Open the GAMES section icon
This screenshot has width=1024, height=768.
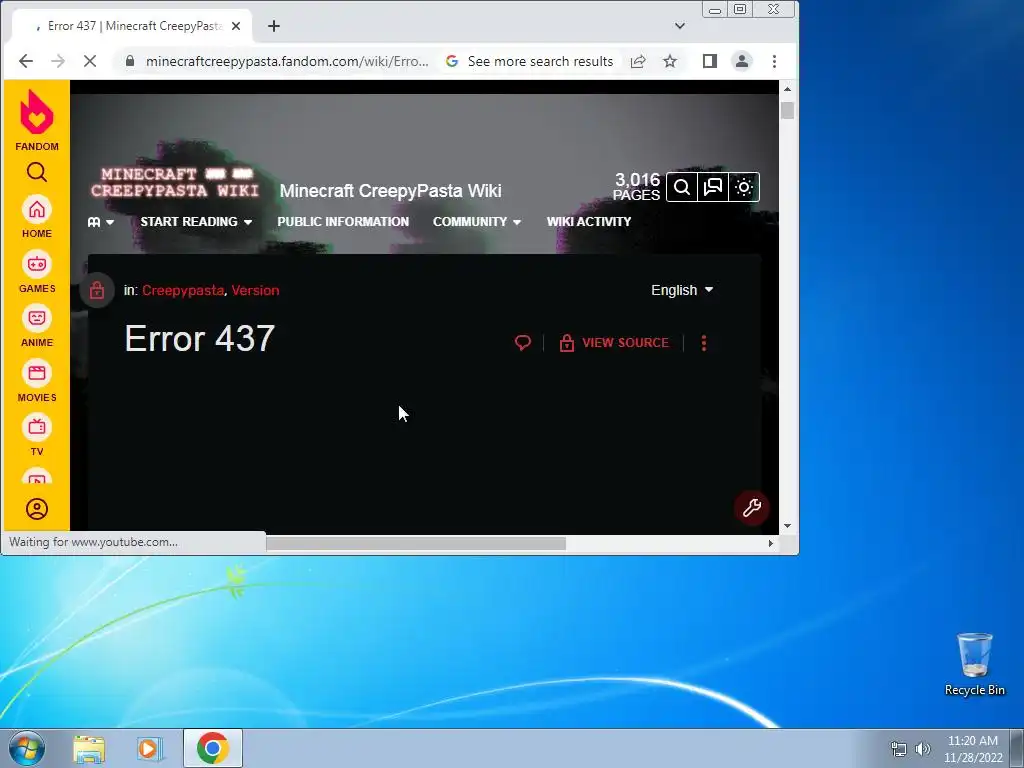coord(37,272)
